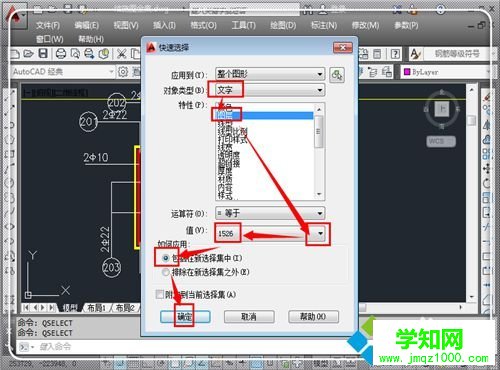Select 厚度 in the properties list
The image size is (500, 370).
[225, 171]
